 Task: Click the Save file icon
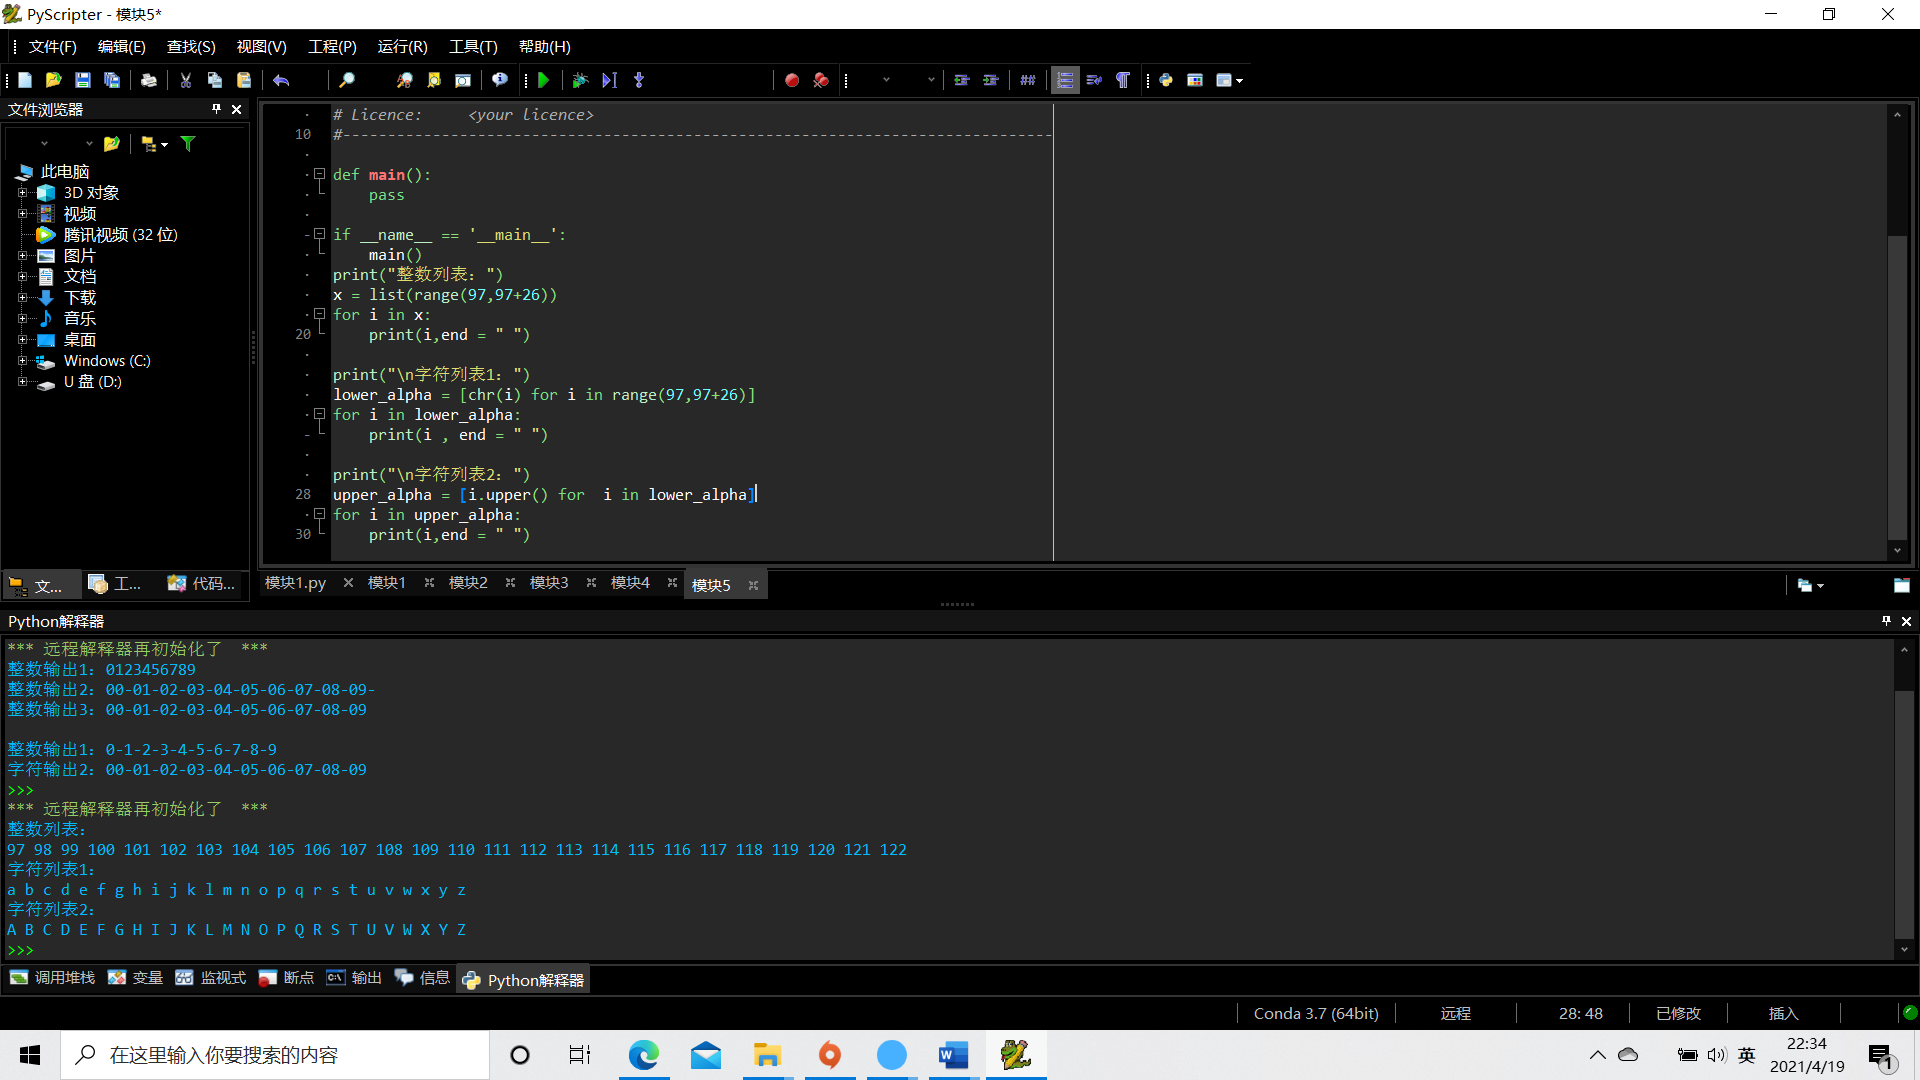tap(83, 80)
